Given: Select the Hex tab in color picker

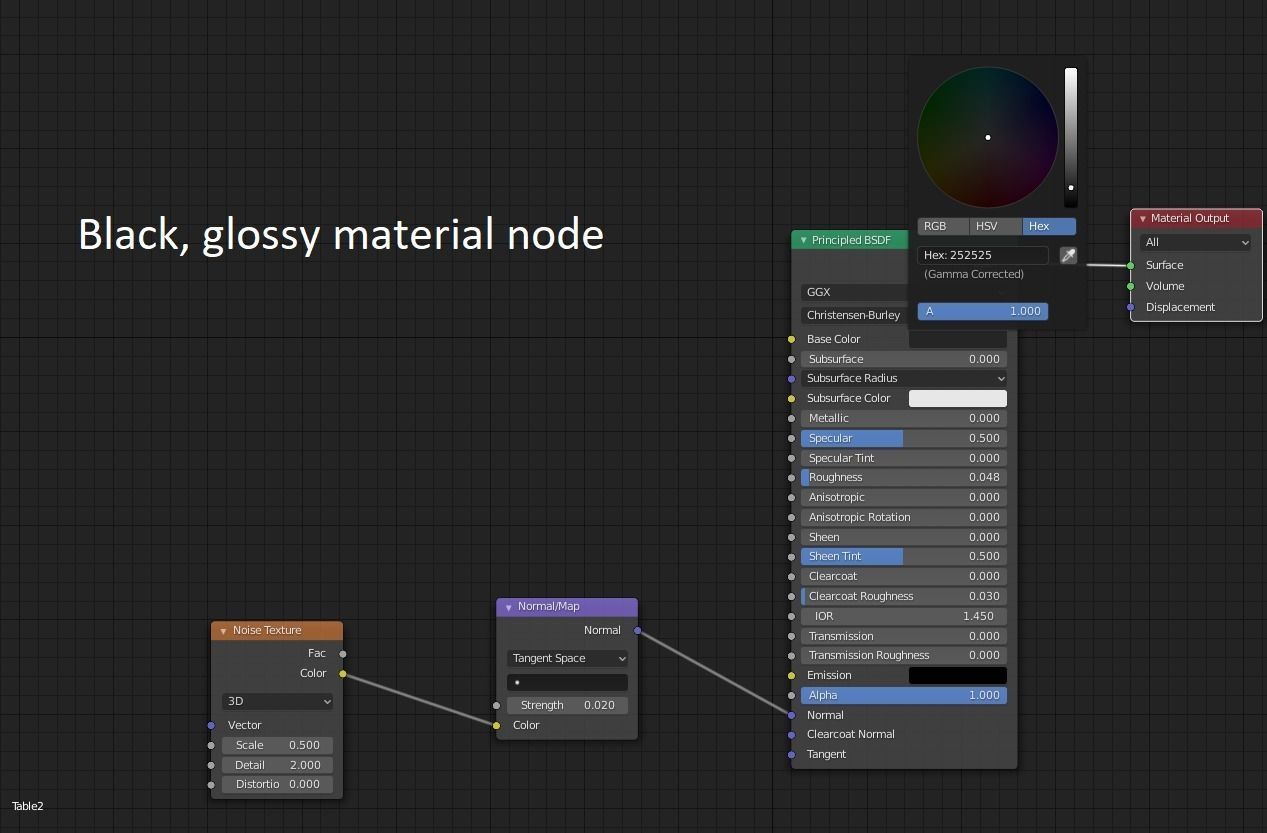Looking at the screenshot, I should [x=1049, y=226].
